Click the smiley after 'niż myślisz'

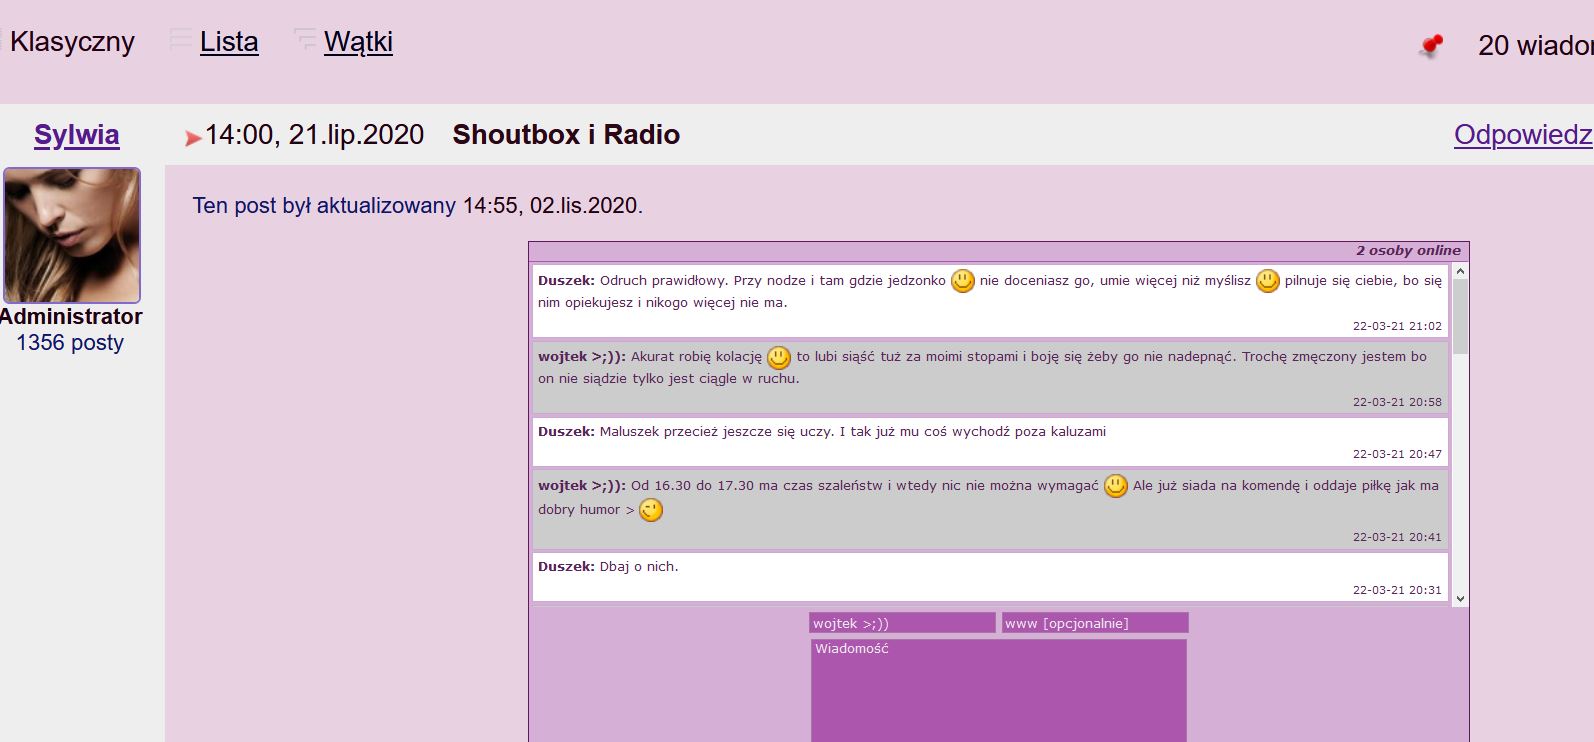[1267, 281]
